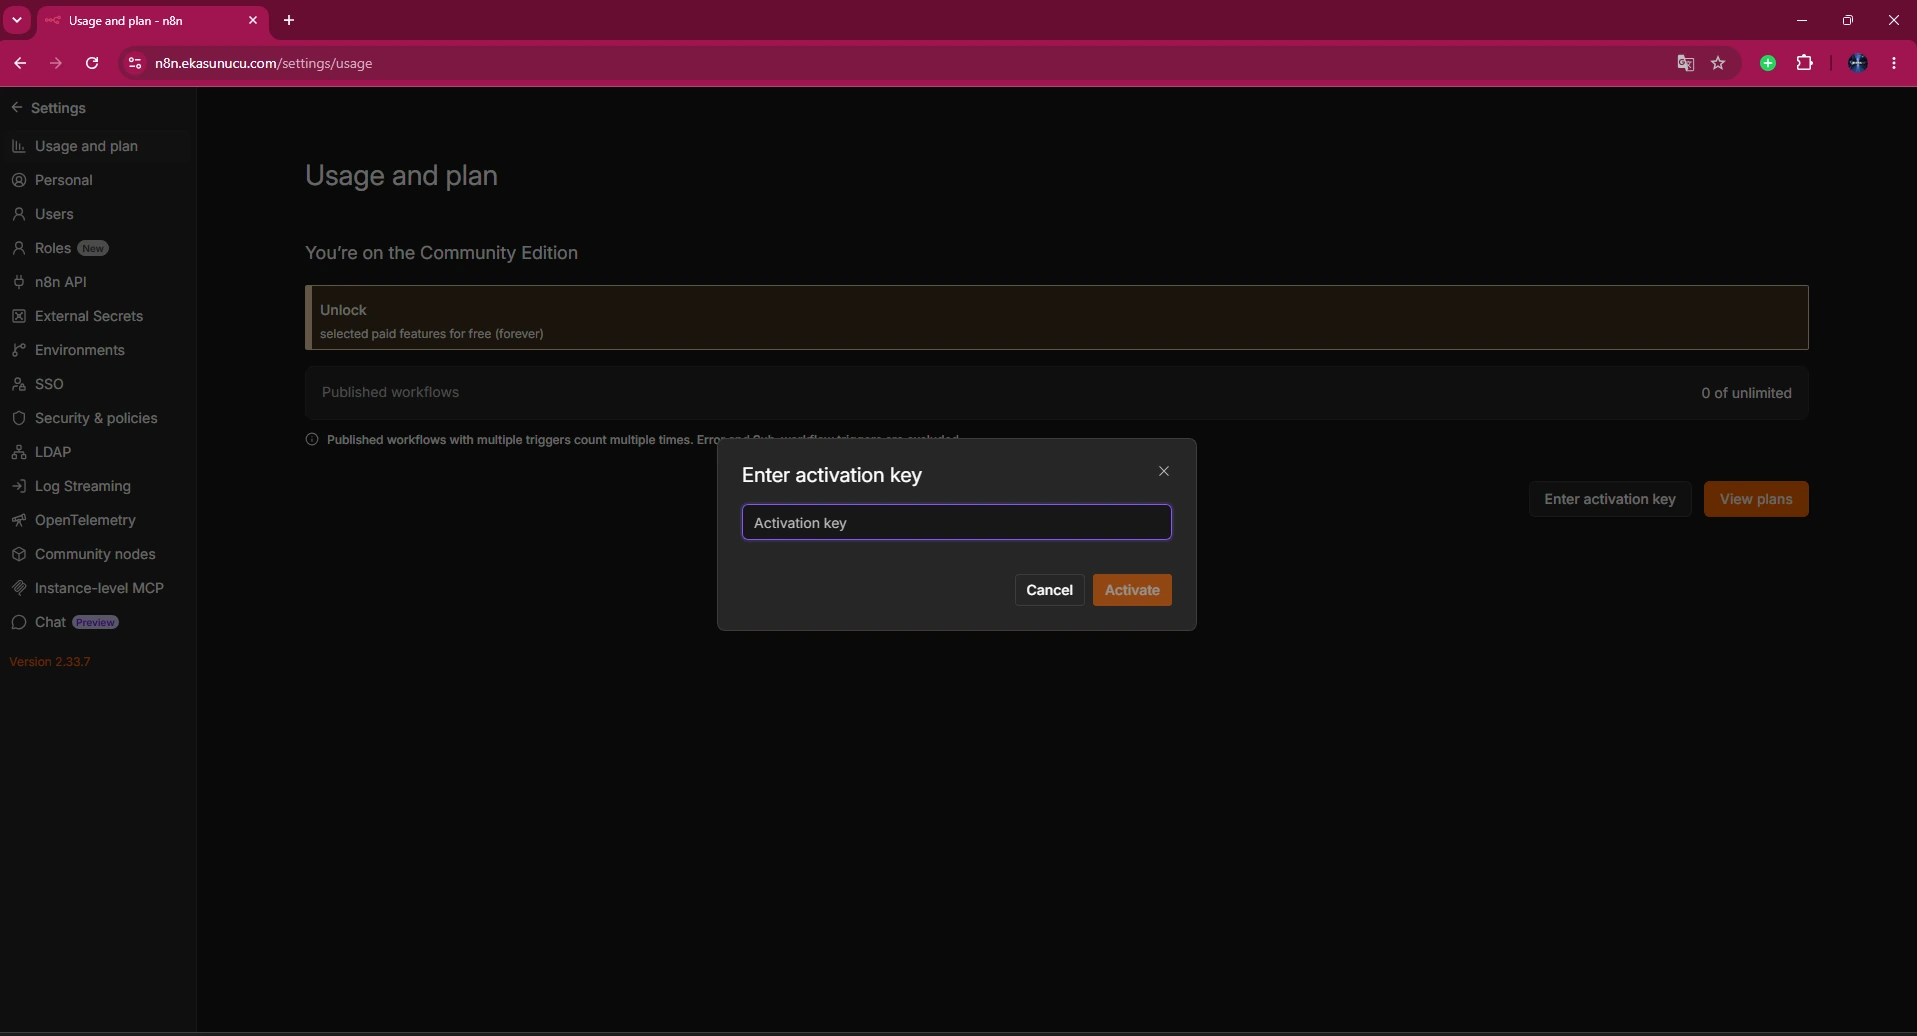Click 'You're on the Community Edition' text

[x=441, y=253]
